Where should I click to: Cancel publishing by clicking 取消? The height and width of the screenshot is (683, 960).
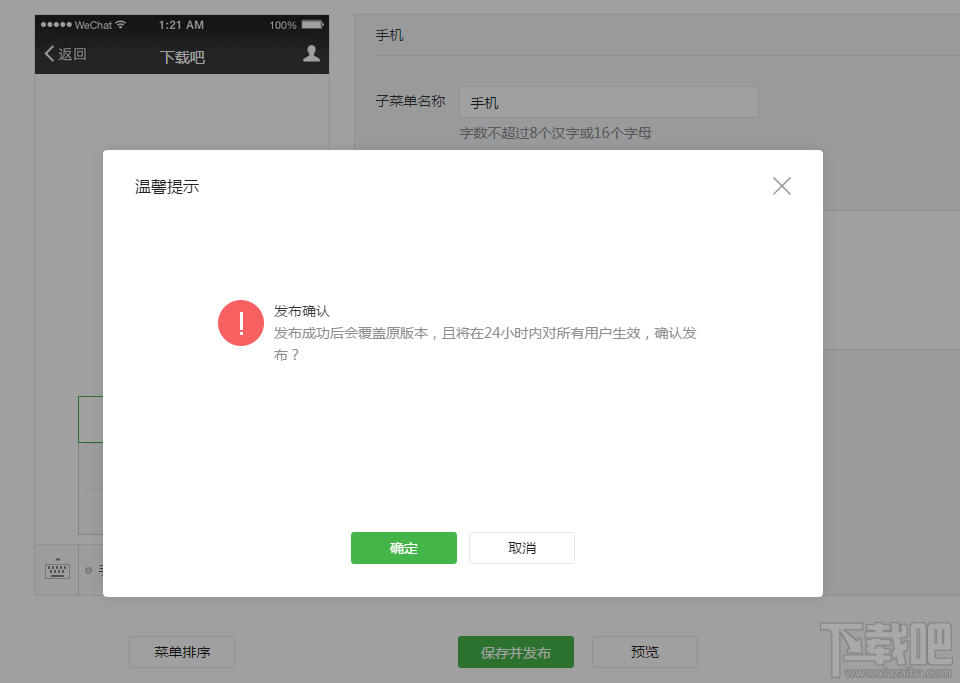(521, 548)
